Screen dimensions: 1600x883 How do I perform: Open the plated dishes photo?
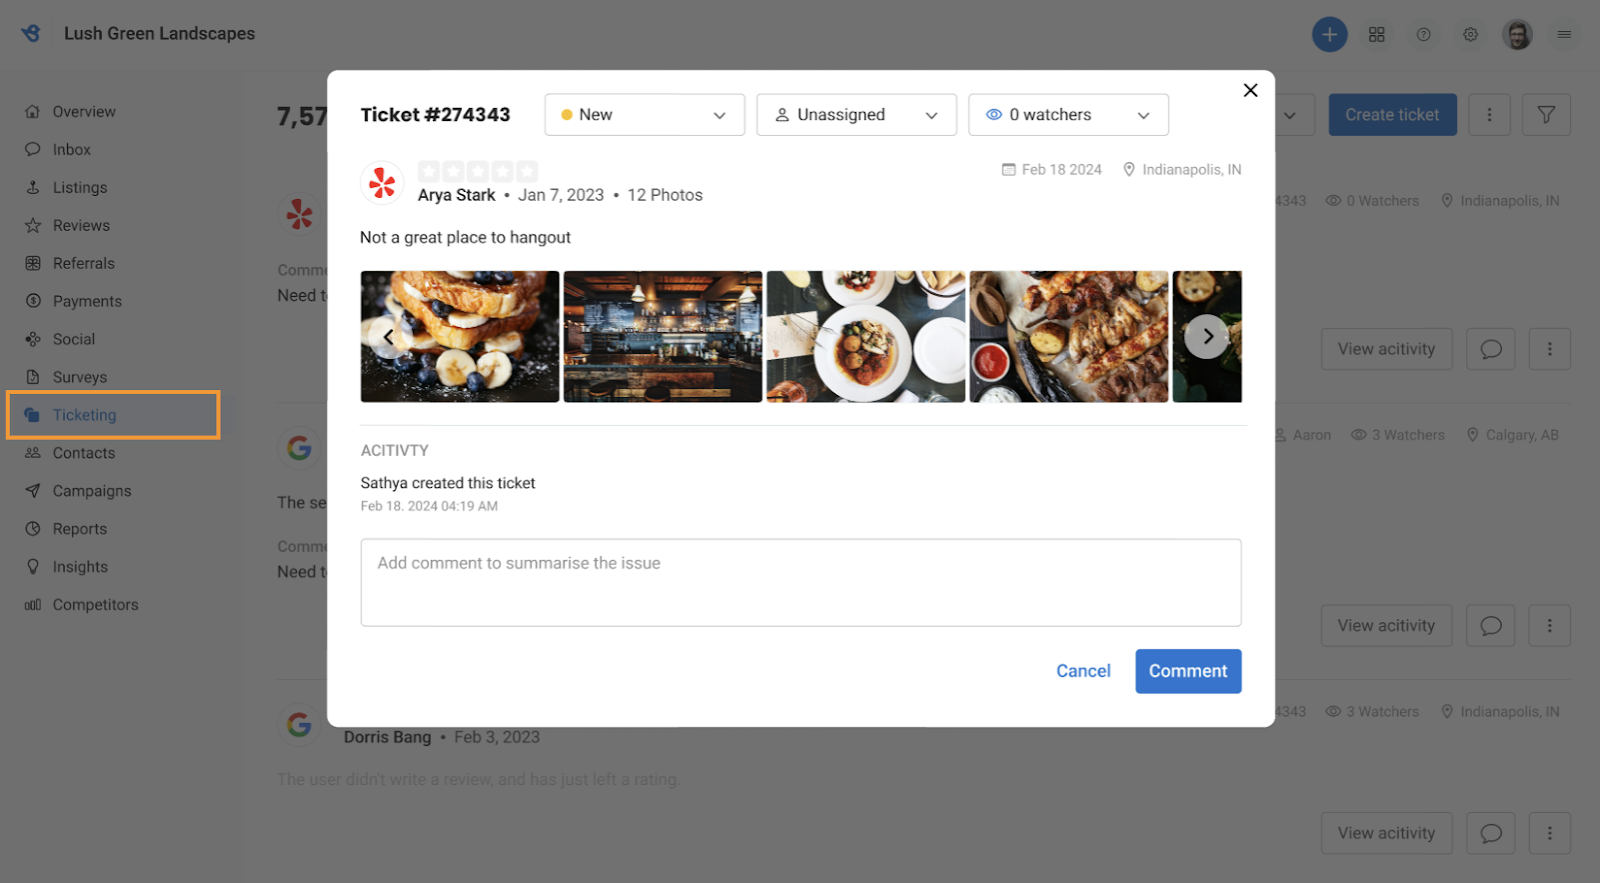click(x=866, y=337)
